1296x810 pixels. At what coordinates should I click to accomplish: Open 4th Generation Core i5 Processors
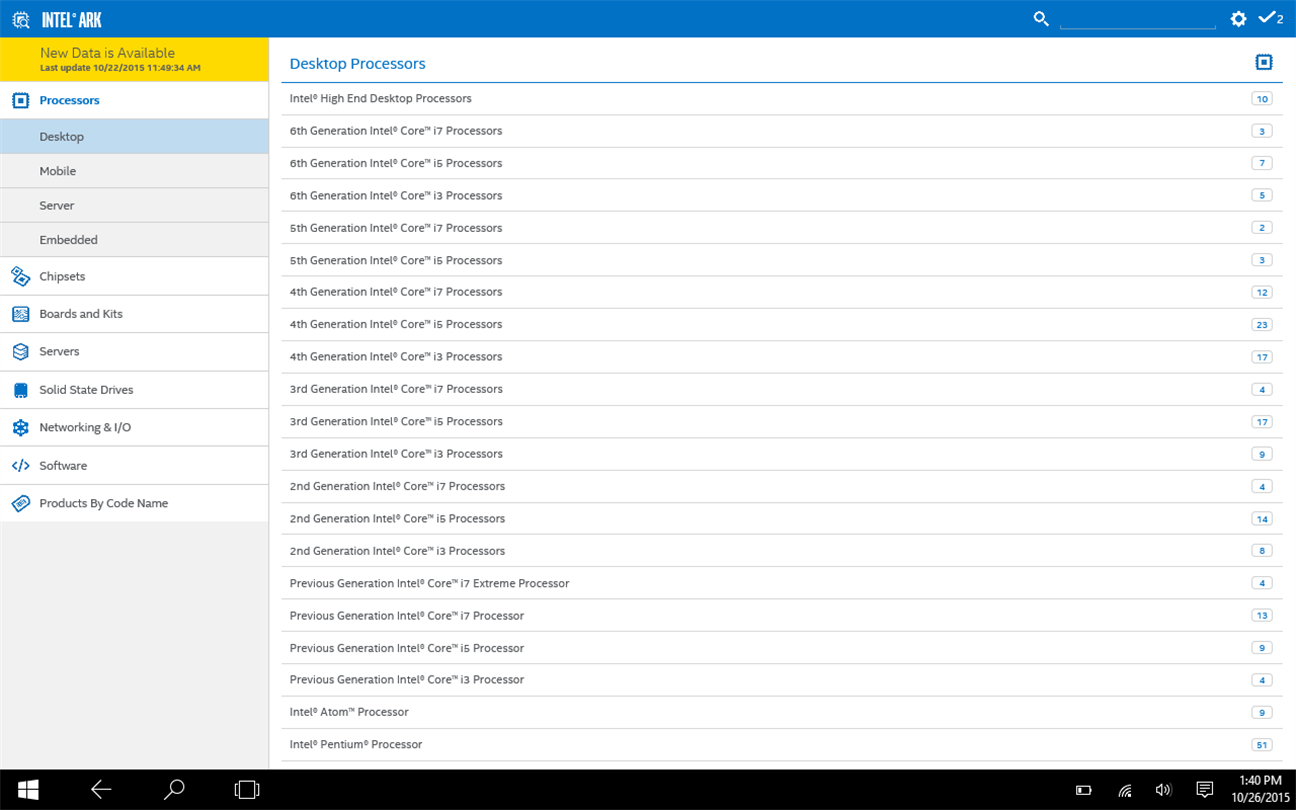coord(782,324)
